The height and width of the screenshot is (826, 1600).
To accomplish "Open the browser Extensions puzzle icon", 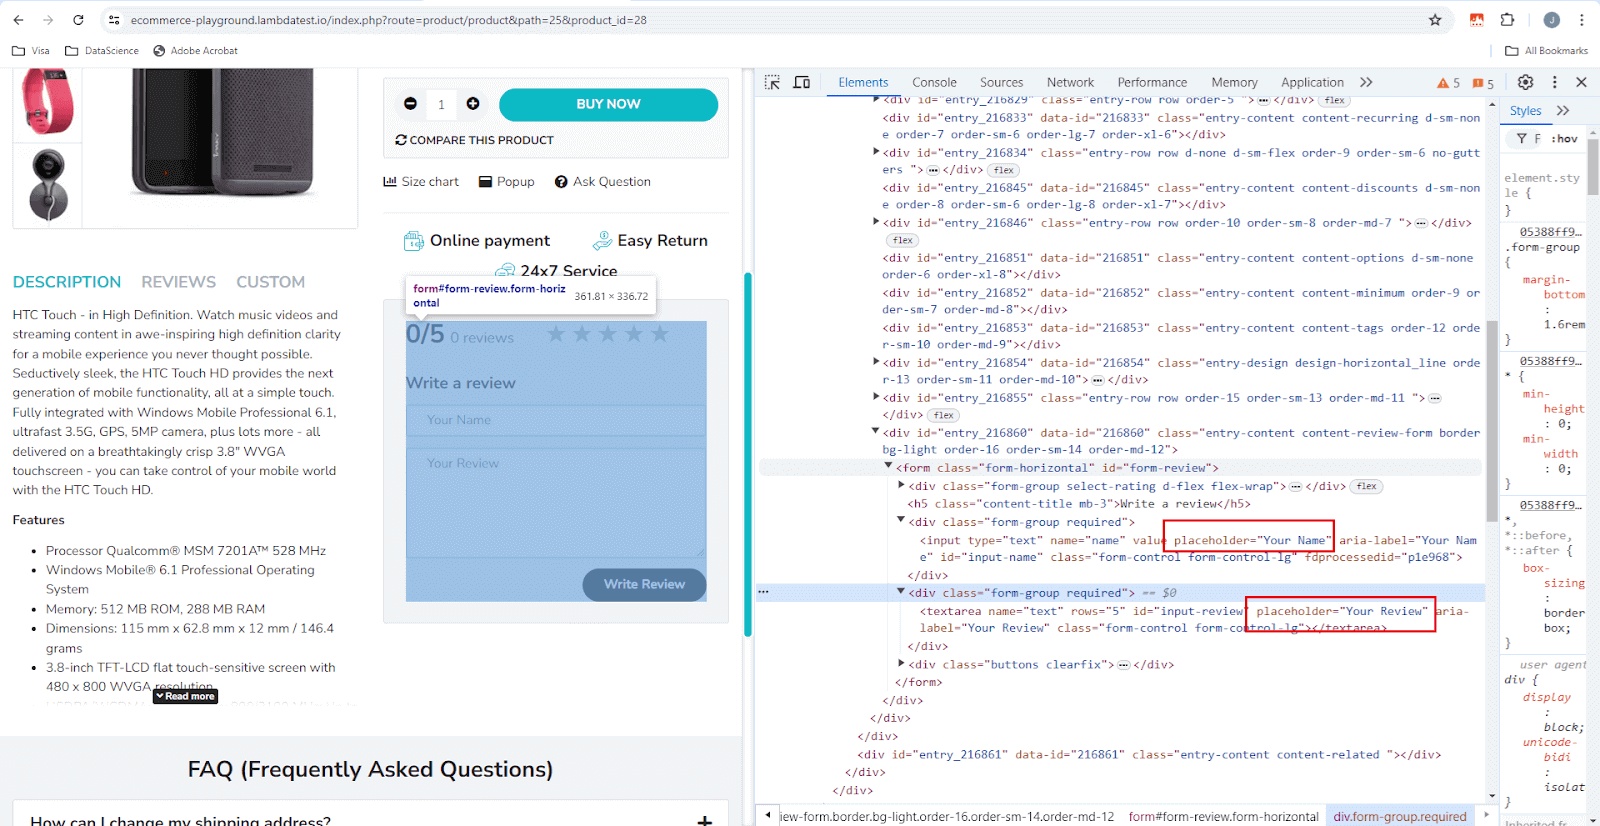I will 1507,20.
